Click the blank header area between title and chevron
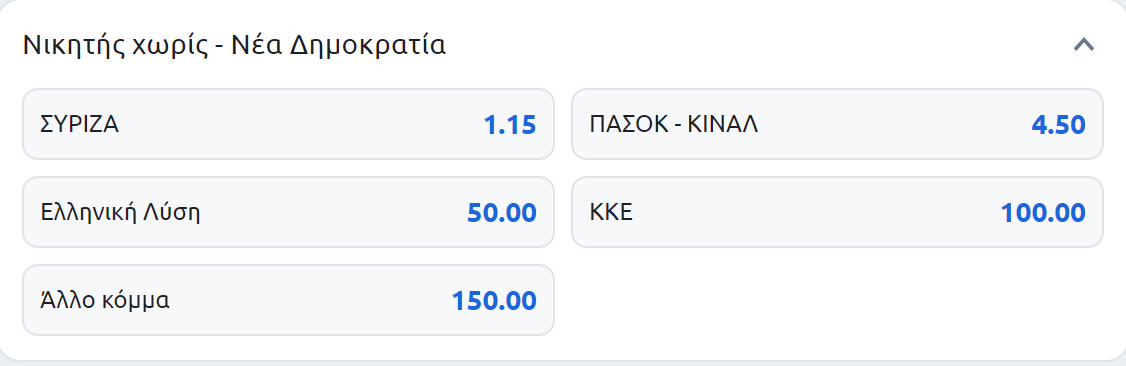The height and width of the screenshot is (366, 1126). (x=759, y=45)
